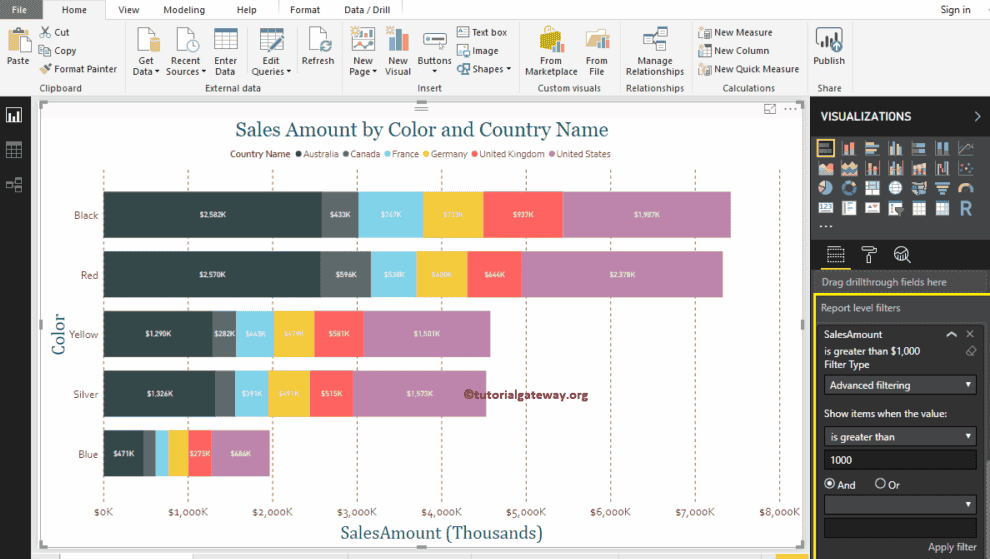Select the Waterfall chart visual
The height and width of the screenshot is (559, 990).
[x=942, y=169]
